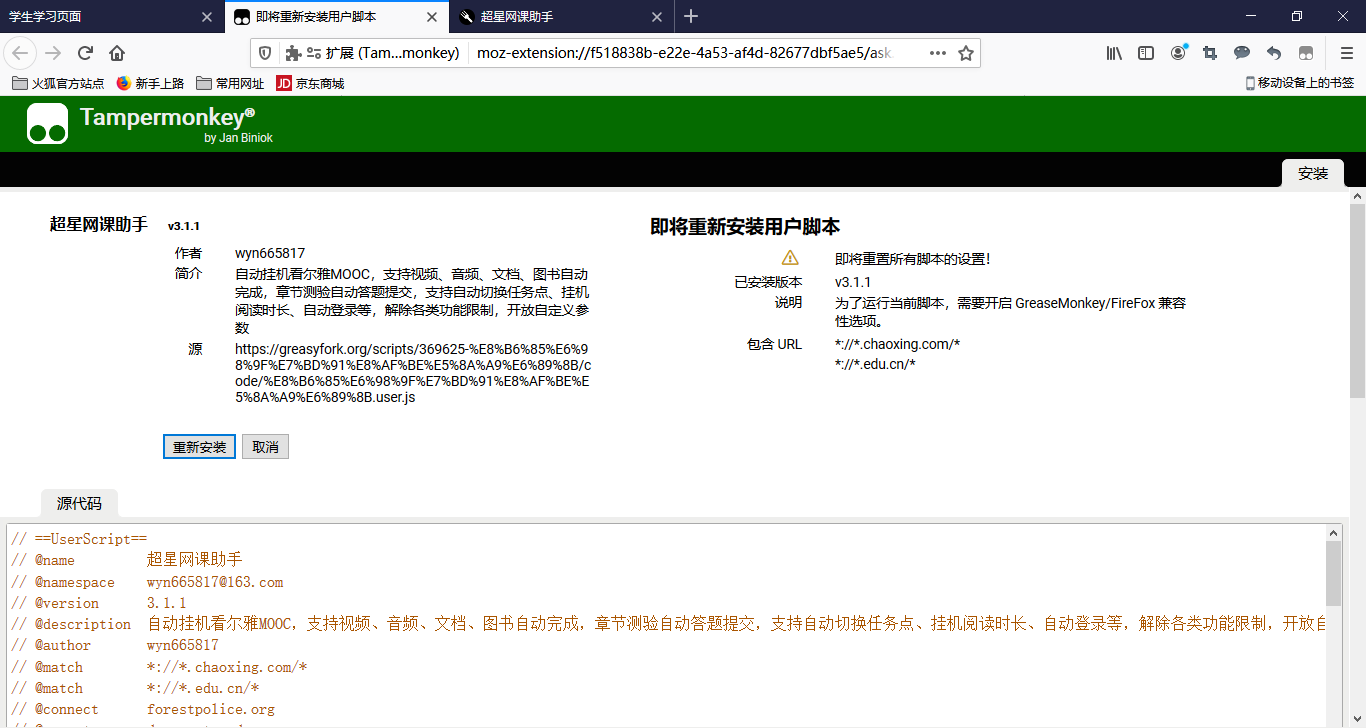Click the 取消 button
Viewport: 1366px width, 728px height.
[x=265, y=447]
